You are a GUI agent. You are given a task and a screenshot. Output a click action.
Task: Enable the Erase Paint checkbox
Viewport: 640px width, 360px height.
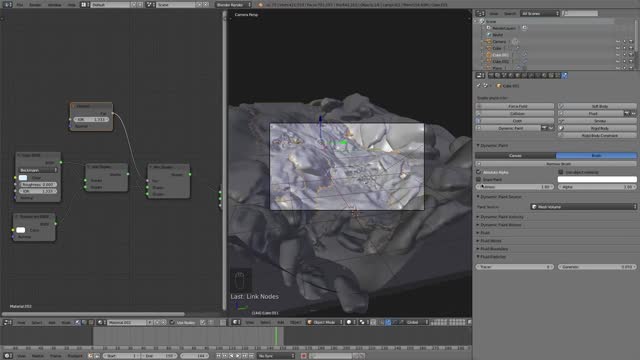[x=479, y=180]
